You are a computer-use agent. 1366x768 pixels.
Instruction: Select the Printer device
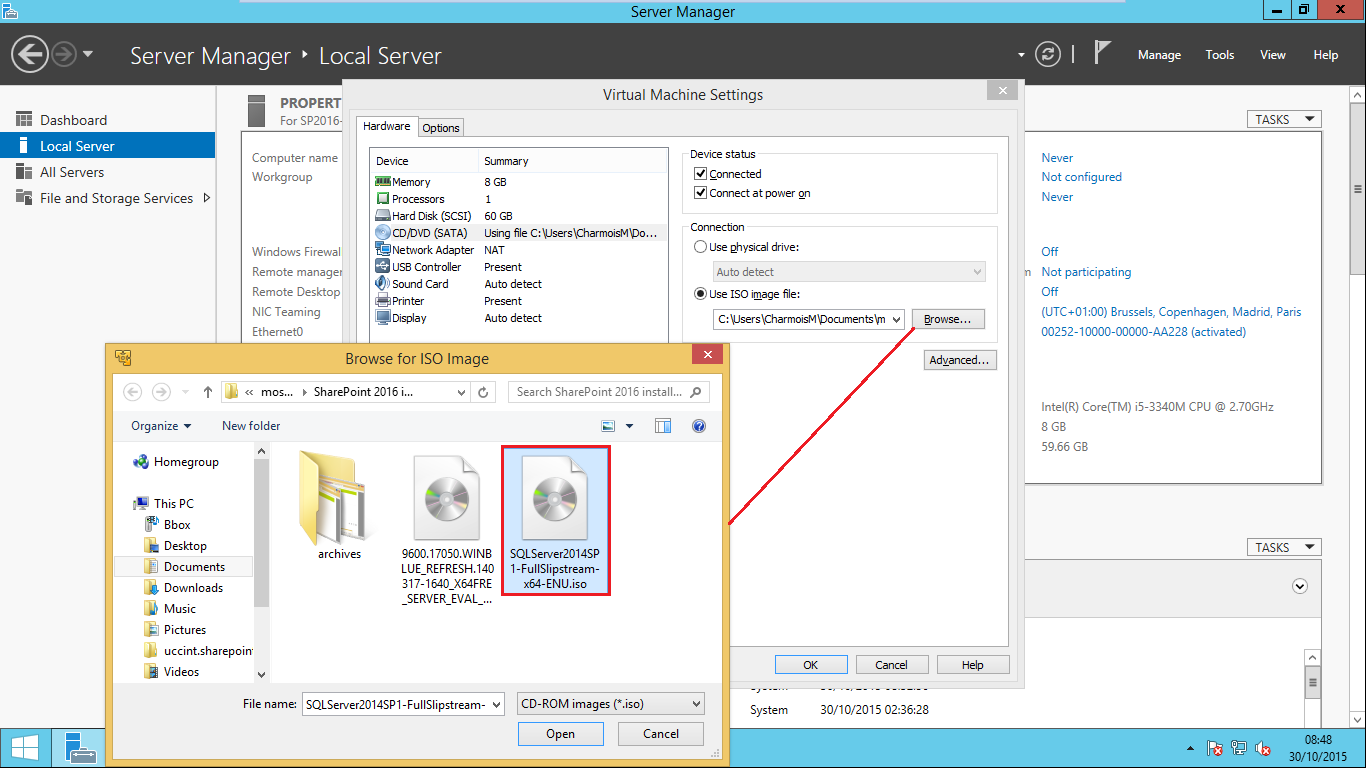tap(518, 301)
